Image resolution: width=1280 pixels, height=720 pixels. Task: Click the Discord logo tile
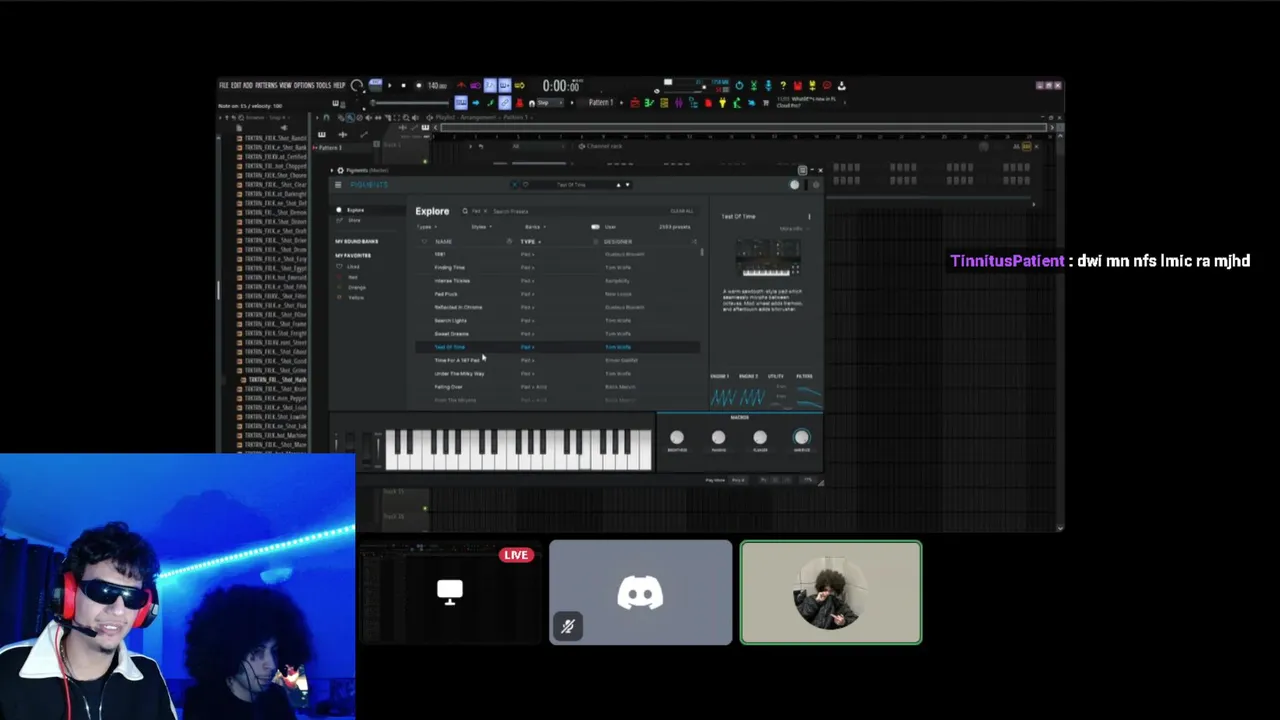pos(640,593)
